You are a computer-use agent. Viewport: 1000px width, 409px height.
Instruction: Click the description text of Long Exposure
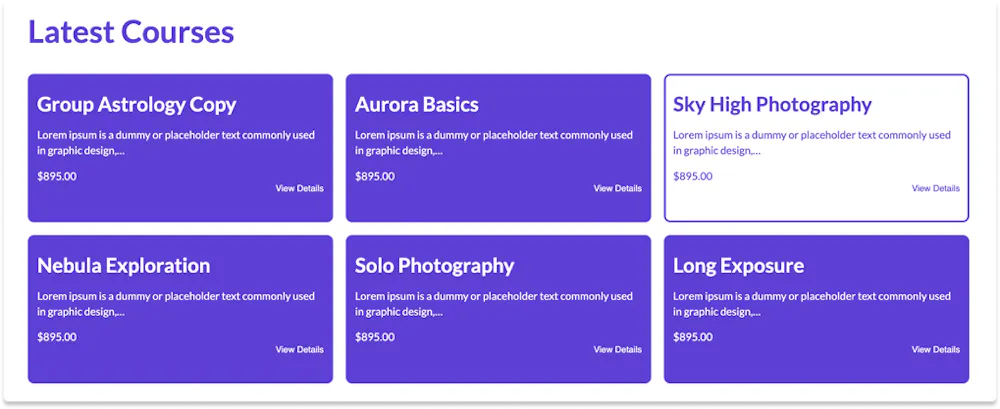pos(812,304)
